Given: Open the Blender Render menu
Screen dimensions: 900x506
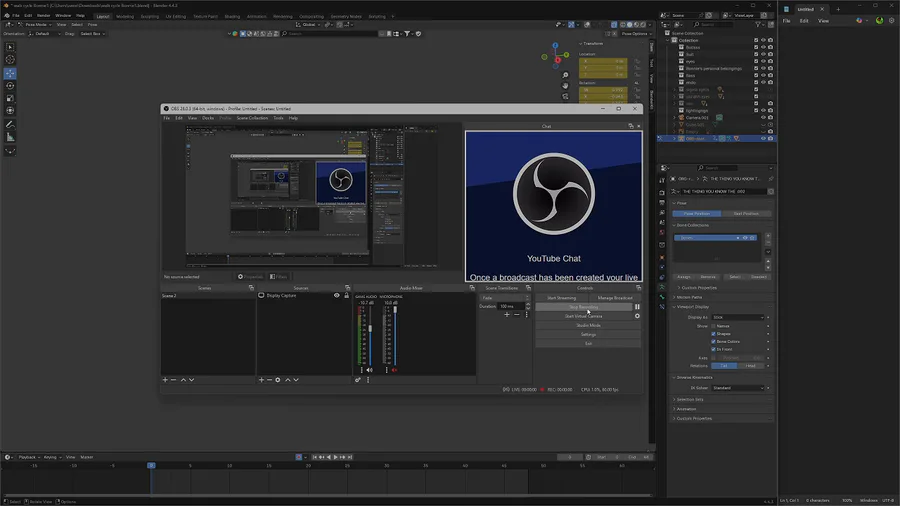Looking at the screenshot, I should pos(43,15).
